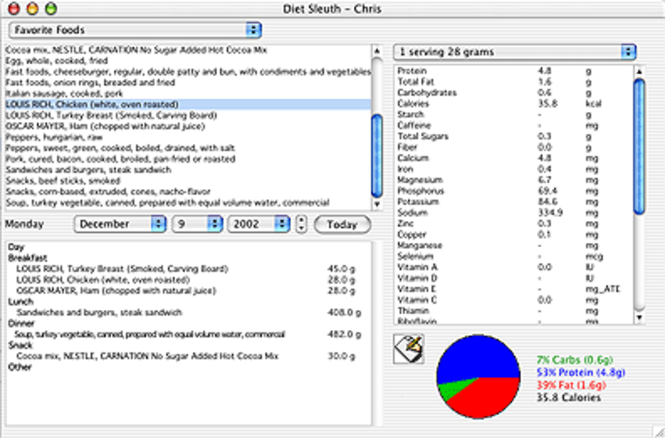
Task: Click the Protein nutrient row
Action: 514,71
